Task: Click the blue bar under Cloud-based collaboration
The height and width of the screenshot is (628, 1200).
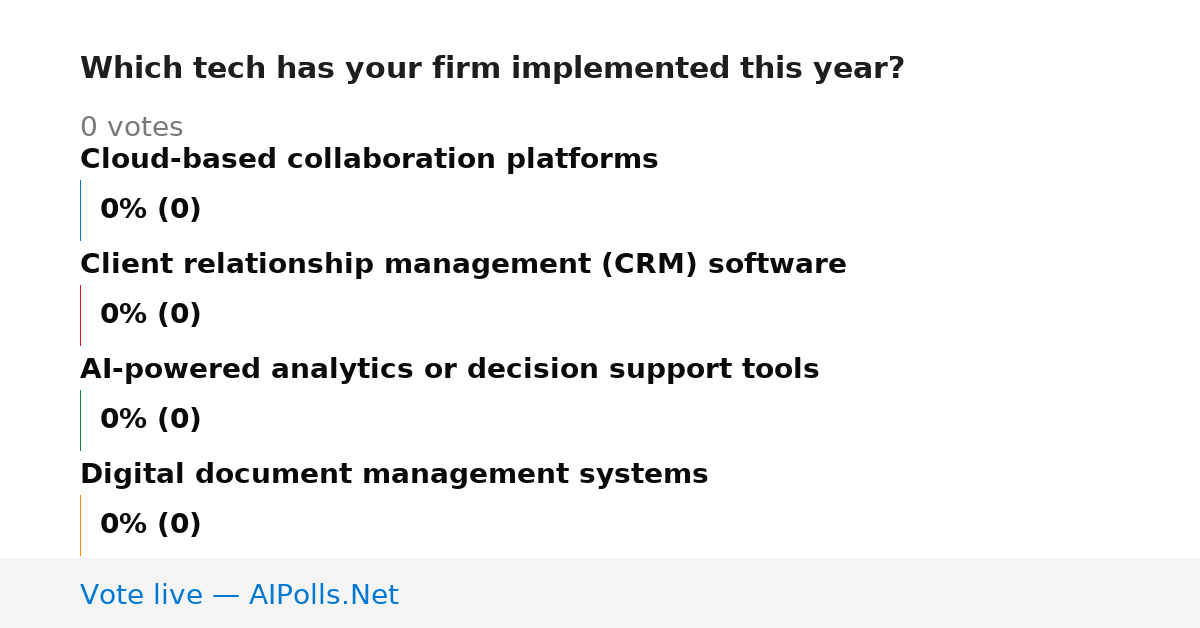Action: [80, 210]
